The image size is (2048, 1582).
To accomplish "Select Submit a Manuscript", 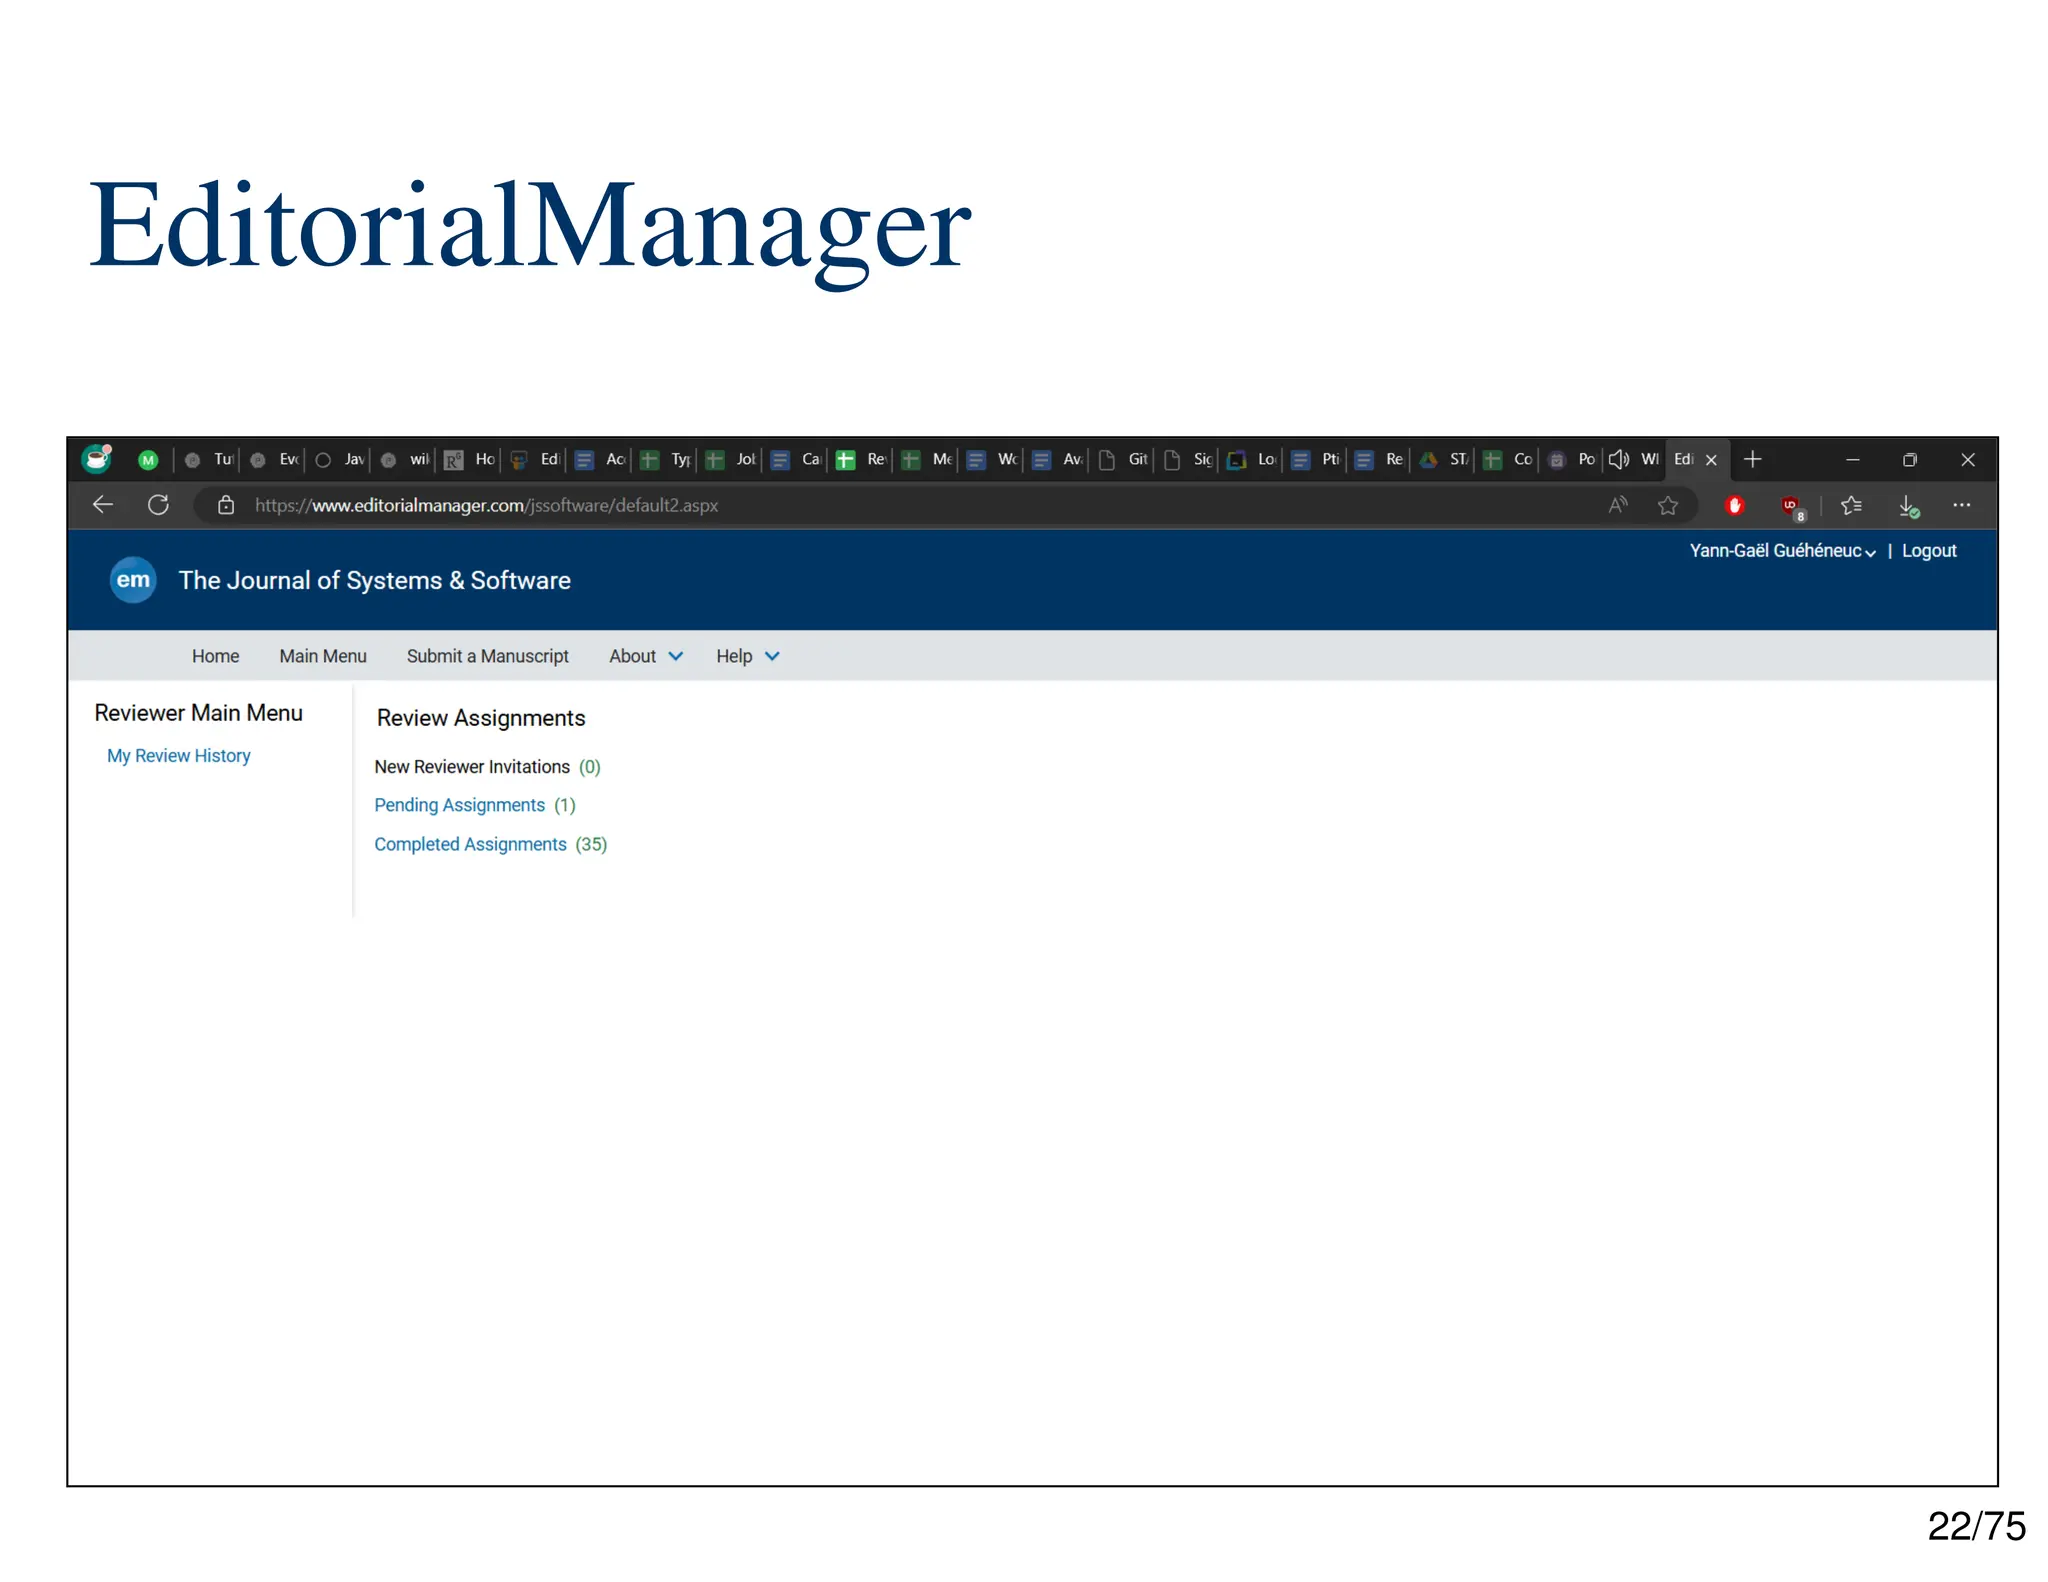I will click(x=488, y=656).
